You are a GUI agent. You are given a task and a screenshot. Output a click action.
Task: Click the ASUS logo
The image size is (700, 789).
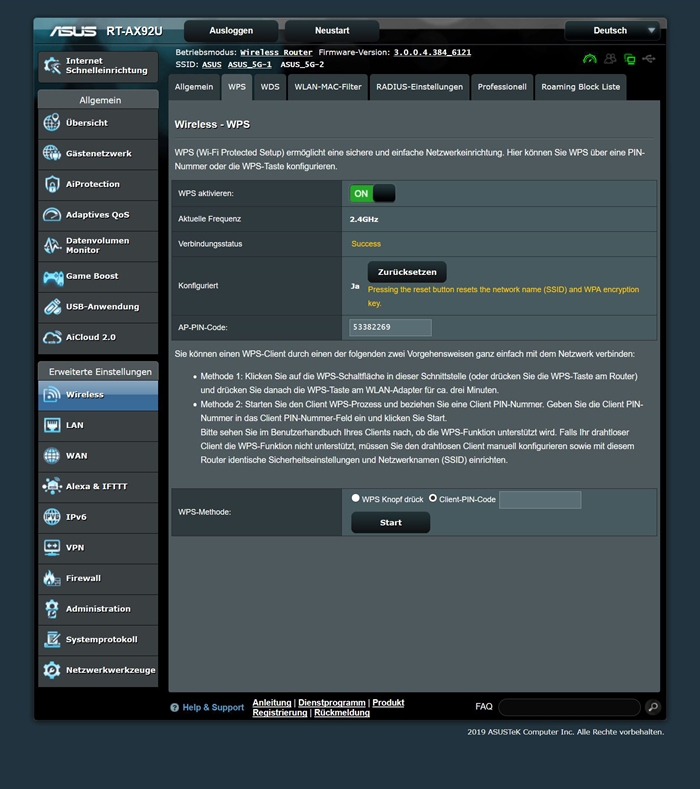73,31
